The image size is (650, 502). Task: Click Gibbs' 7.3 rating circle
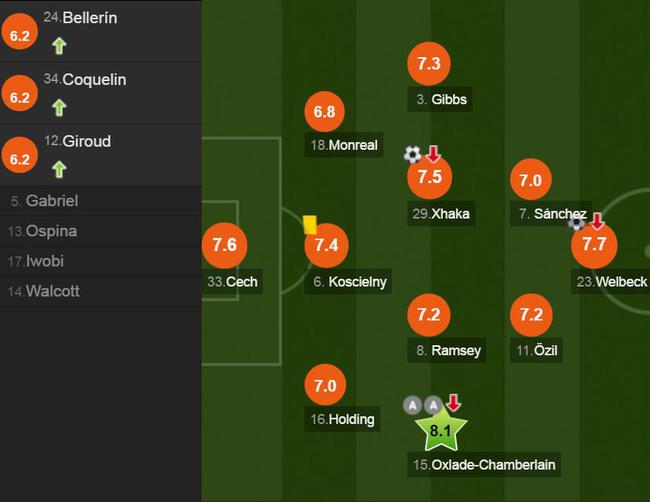coord(429,63)
